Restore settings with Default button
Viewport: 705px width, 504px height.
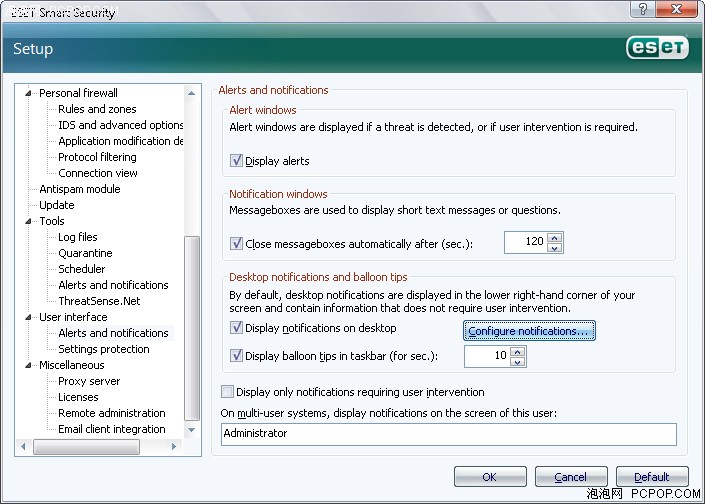click(x=652, y=477)
